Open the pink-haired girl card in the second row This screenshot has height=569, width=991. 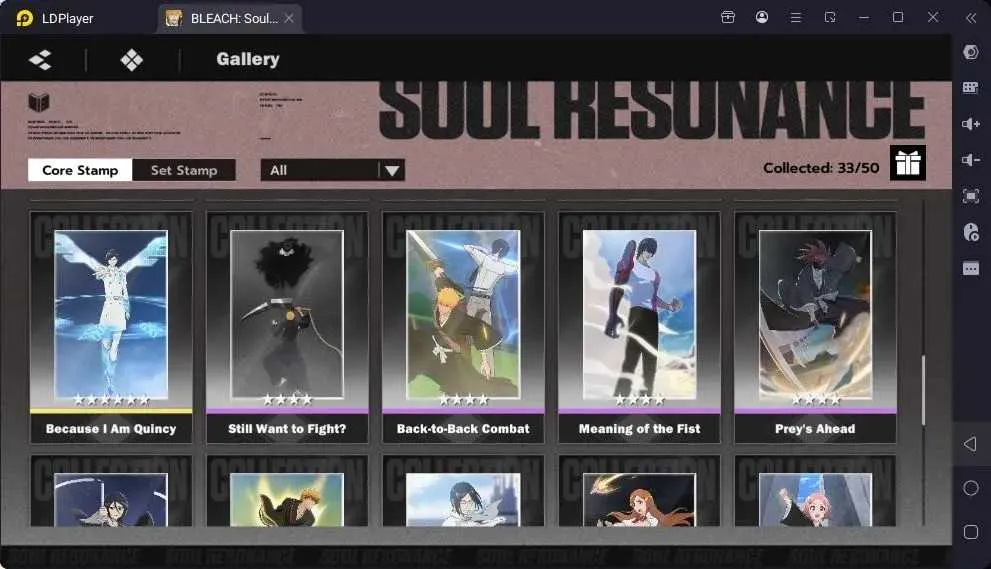click(x=815, y=491)
